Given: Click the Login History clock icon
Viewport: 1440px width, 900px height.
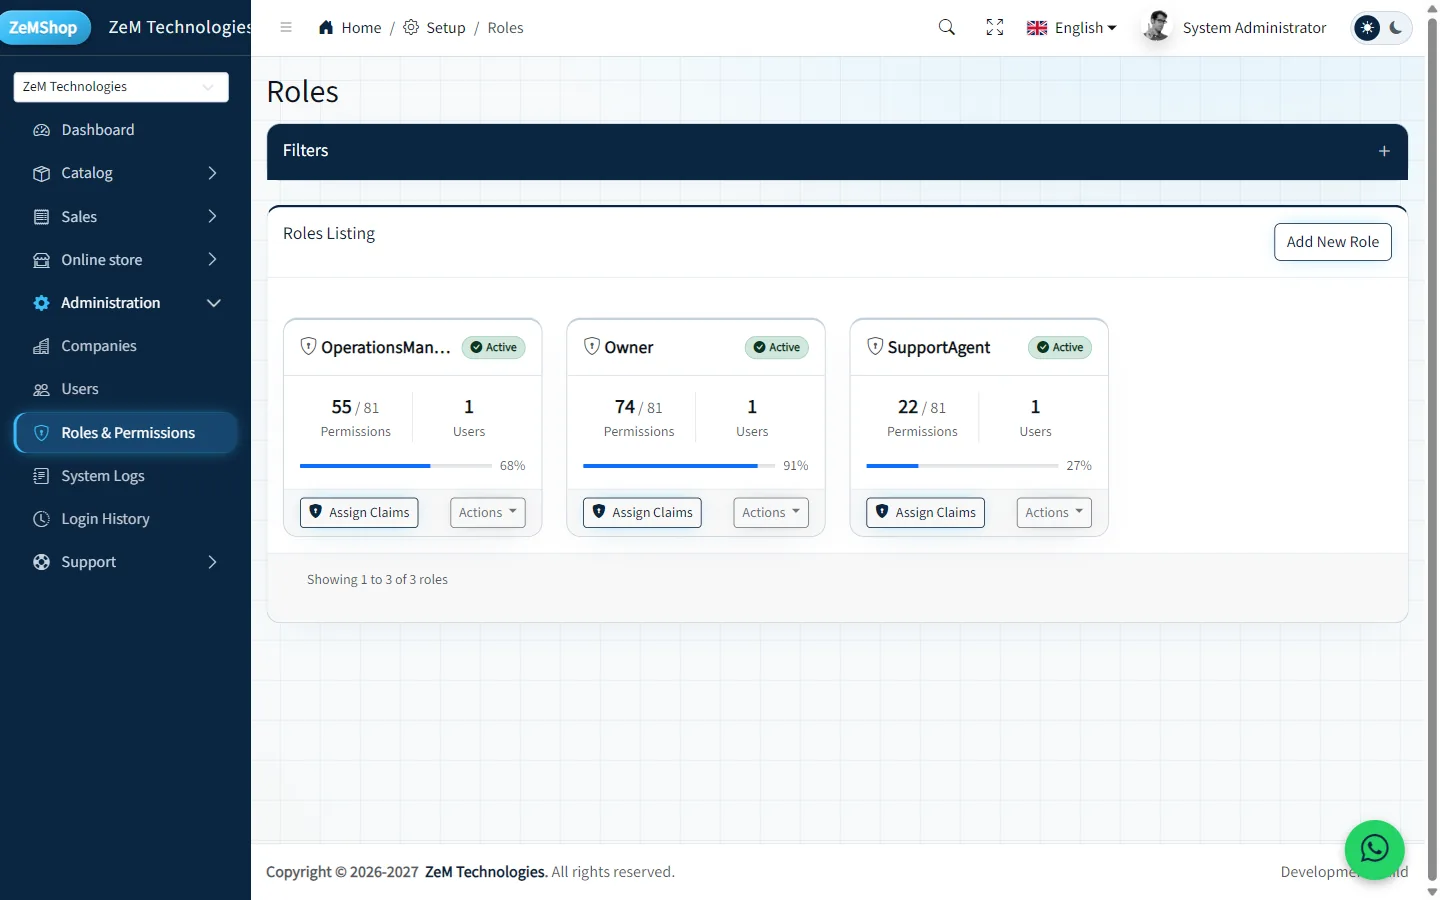Looking at the screenshot, I should click(x=41, y=519).
